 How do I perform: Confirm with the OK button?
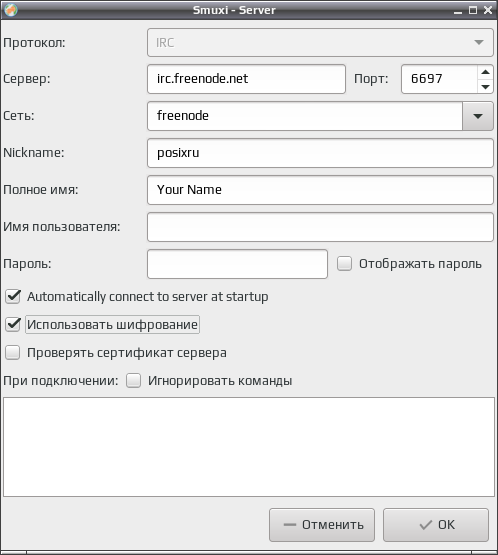point(436,525)
